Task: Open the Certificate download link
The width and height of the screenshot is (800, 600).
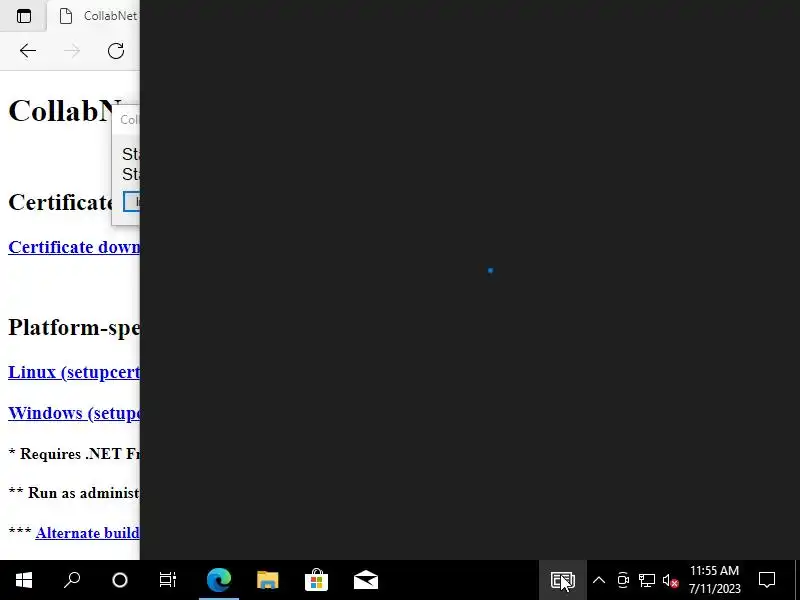Action: point(74,247)
